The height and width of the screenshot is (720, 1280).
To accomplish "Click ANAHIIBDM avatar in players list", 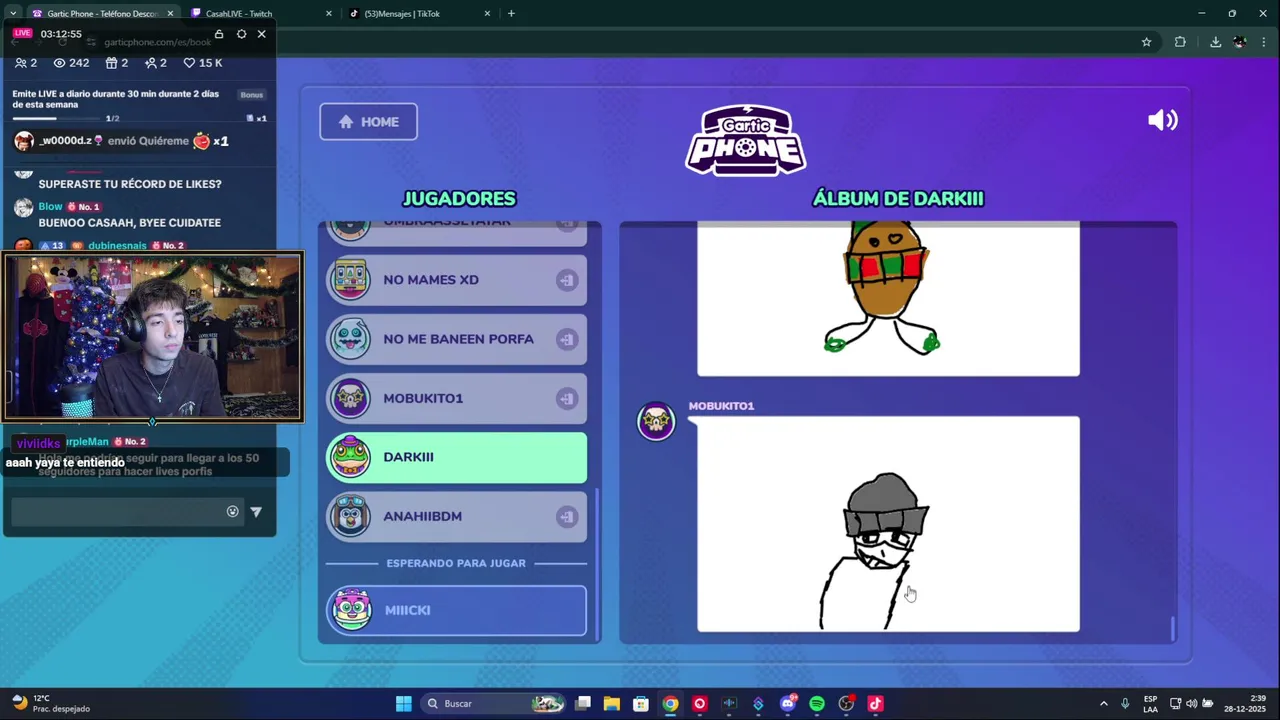I will click(x=351, y=516).
